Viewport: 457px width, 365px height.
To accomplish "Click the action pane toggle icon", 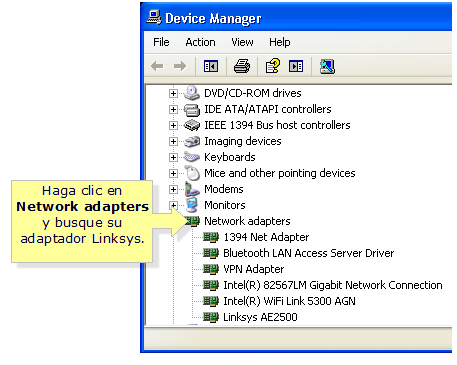I will 296,66.
